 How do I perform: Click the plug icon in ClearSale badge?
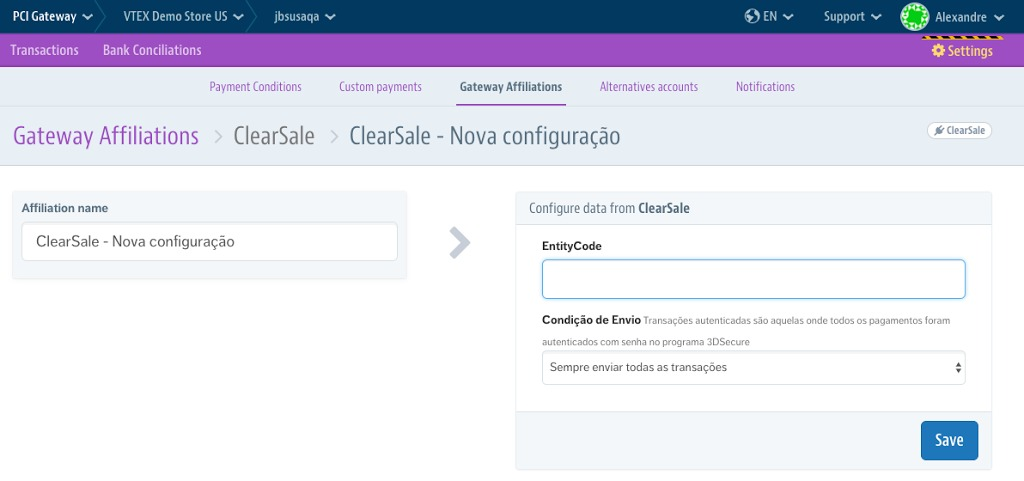(x=939, y=131)
